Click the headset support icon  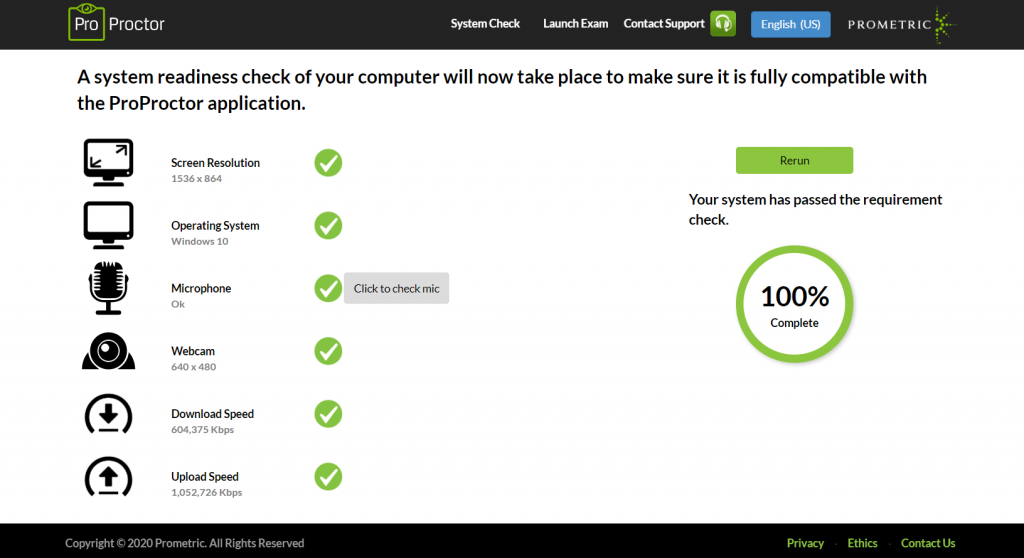(x=723, y=24)
